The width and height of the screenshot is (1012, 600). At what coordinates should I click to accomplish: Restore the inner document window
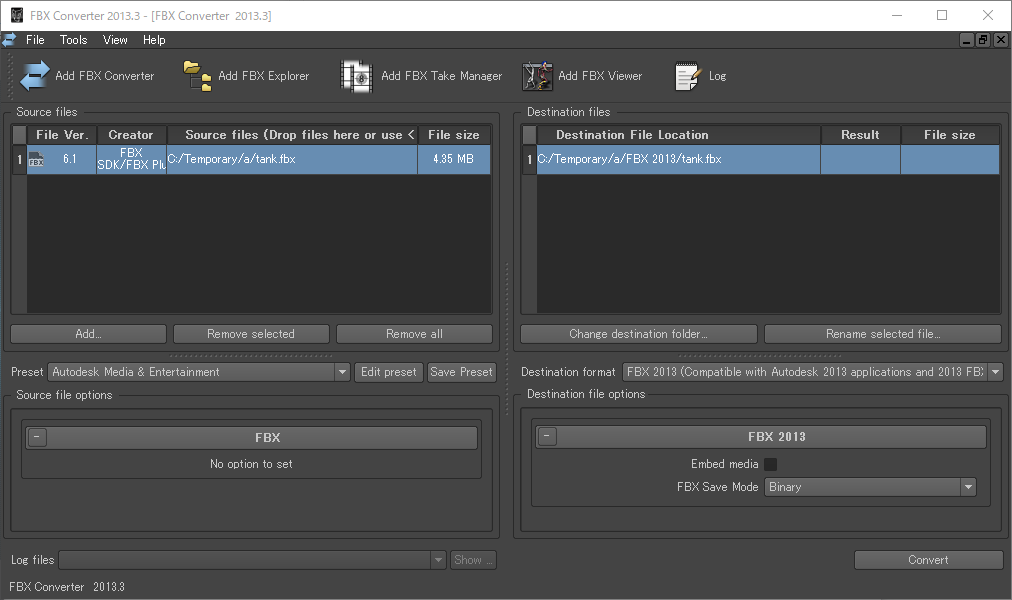click(x=983, y=40)
